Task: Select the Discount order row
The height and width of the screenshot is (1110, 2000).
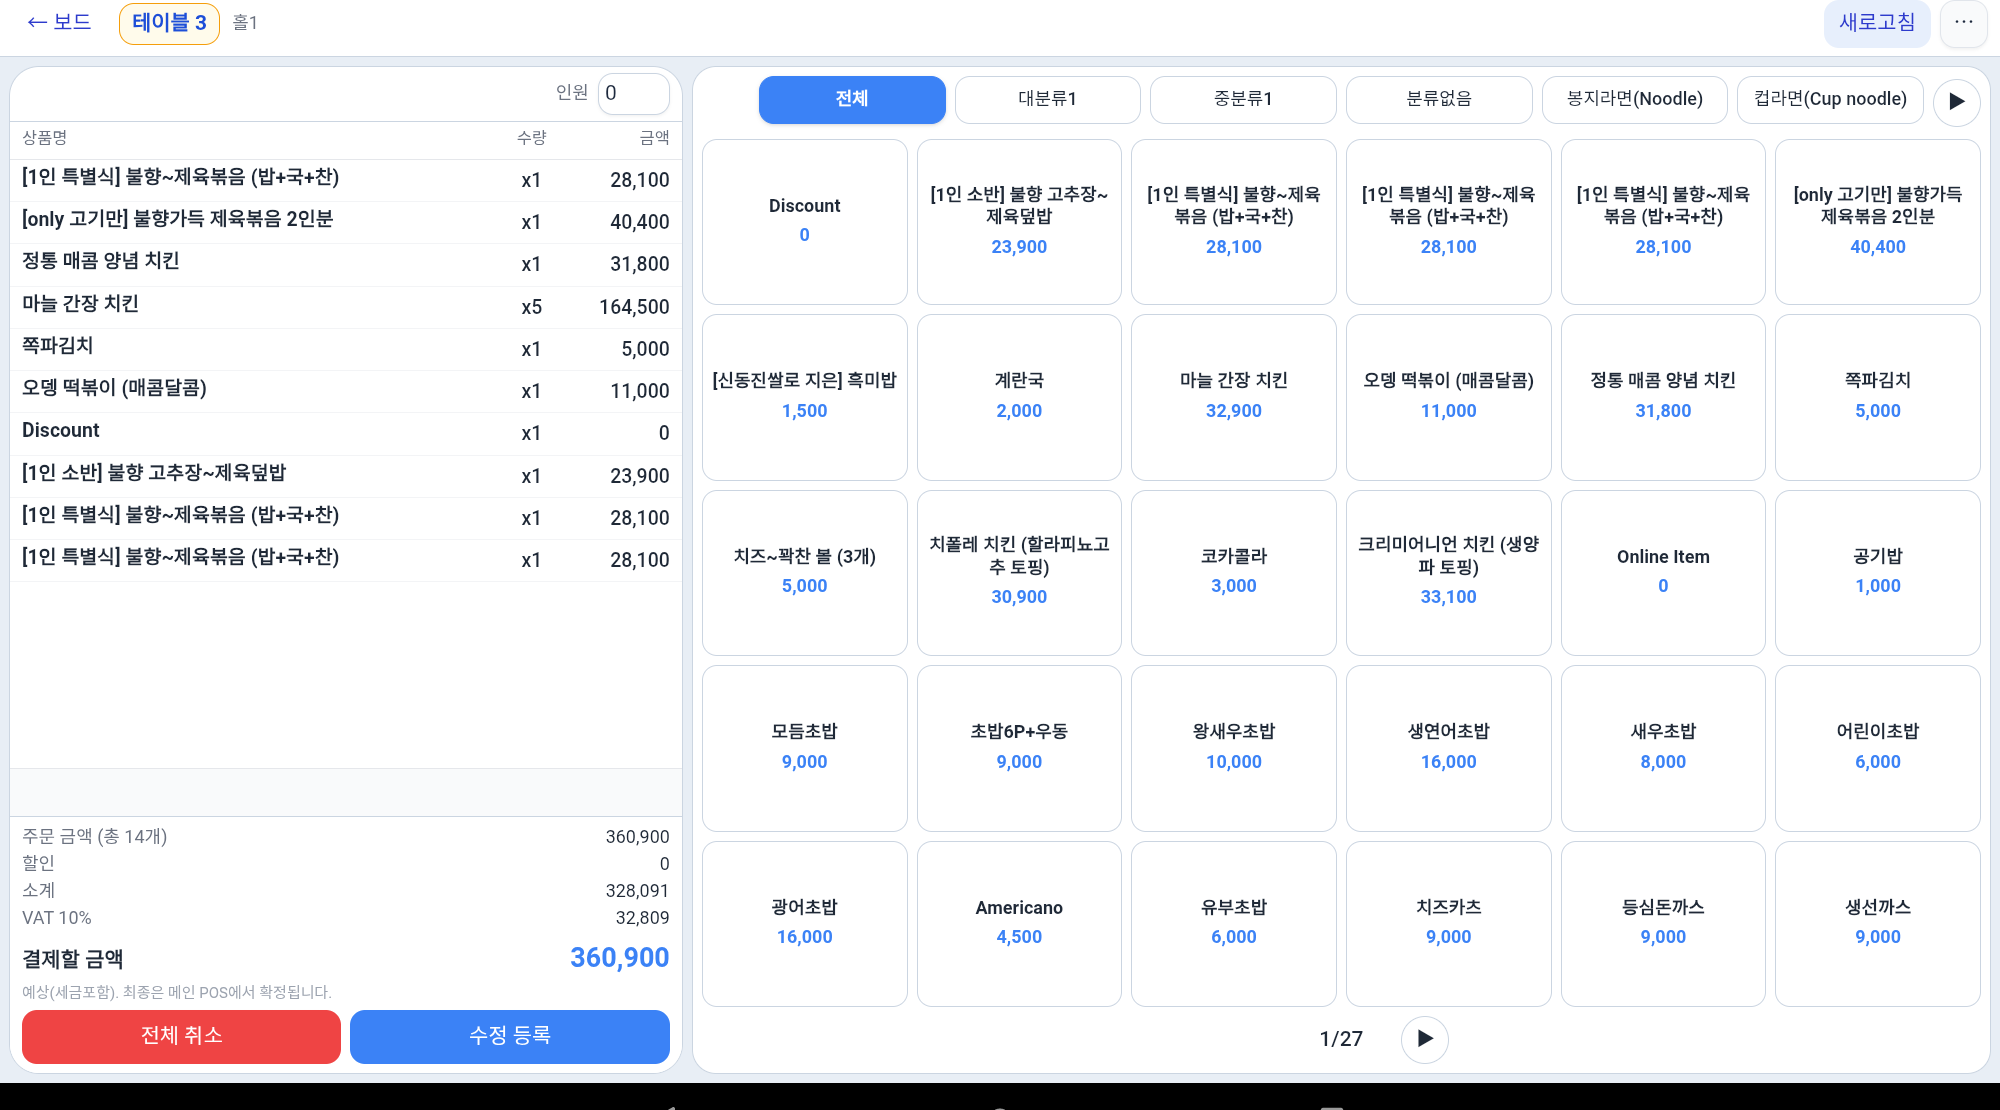Action: 346,433
